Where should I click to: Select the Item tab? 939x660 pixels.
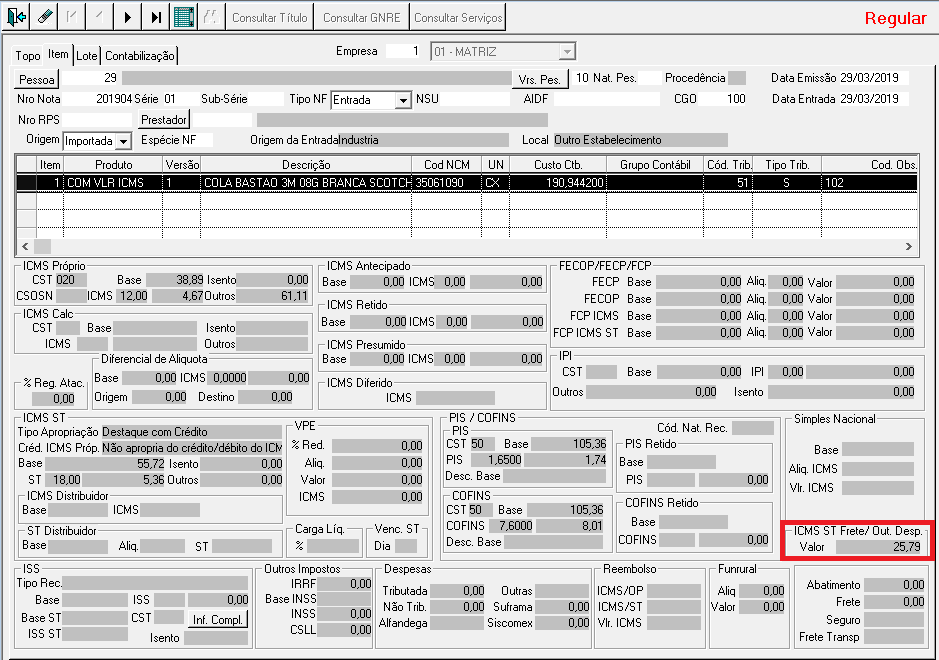[58, 54]
